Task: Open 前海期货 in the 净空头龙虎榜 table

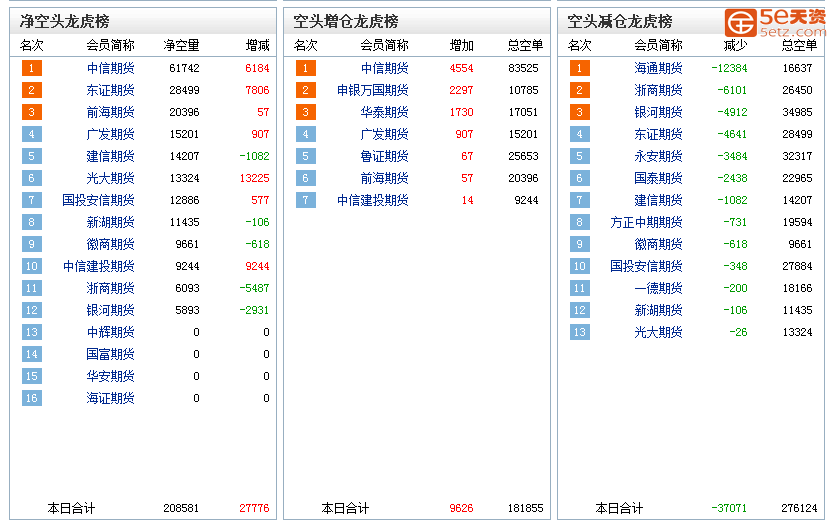Action: [x=110, y=112]
